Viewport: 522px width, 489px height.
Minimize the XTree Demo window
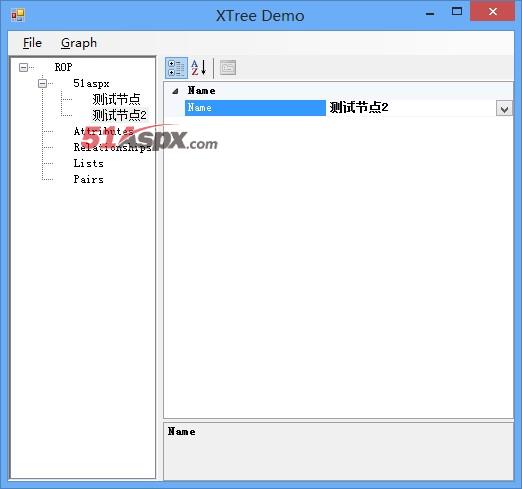click(x=430, y=14)
